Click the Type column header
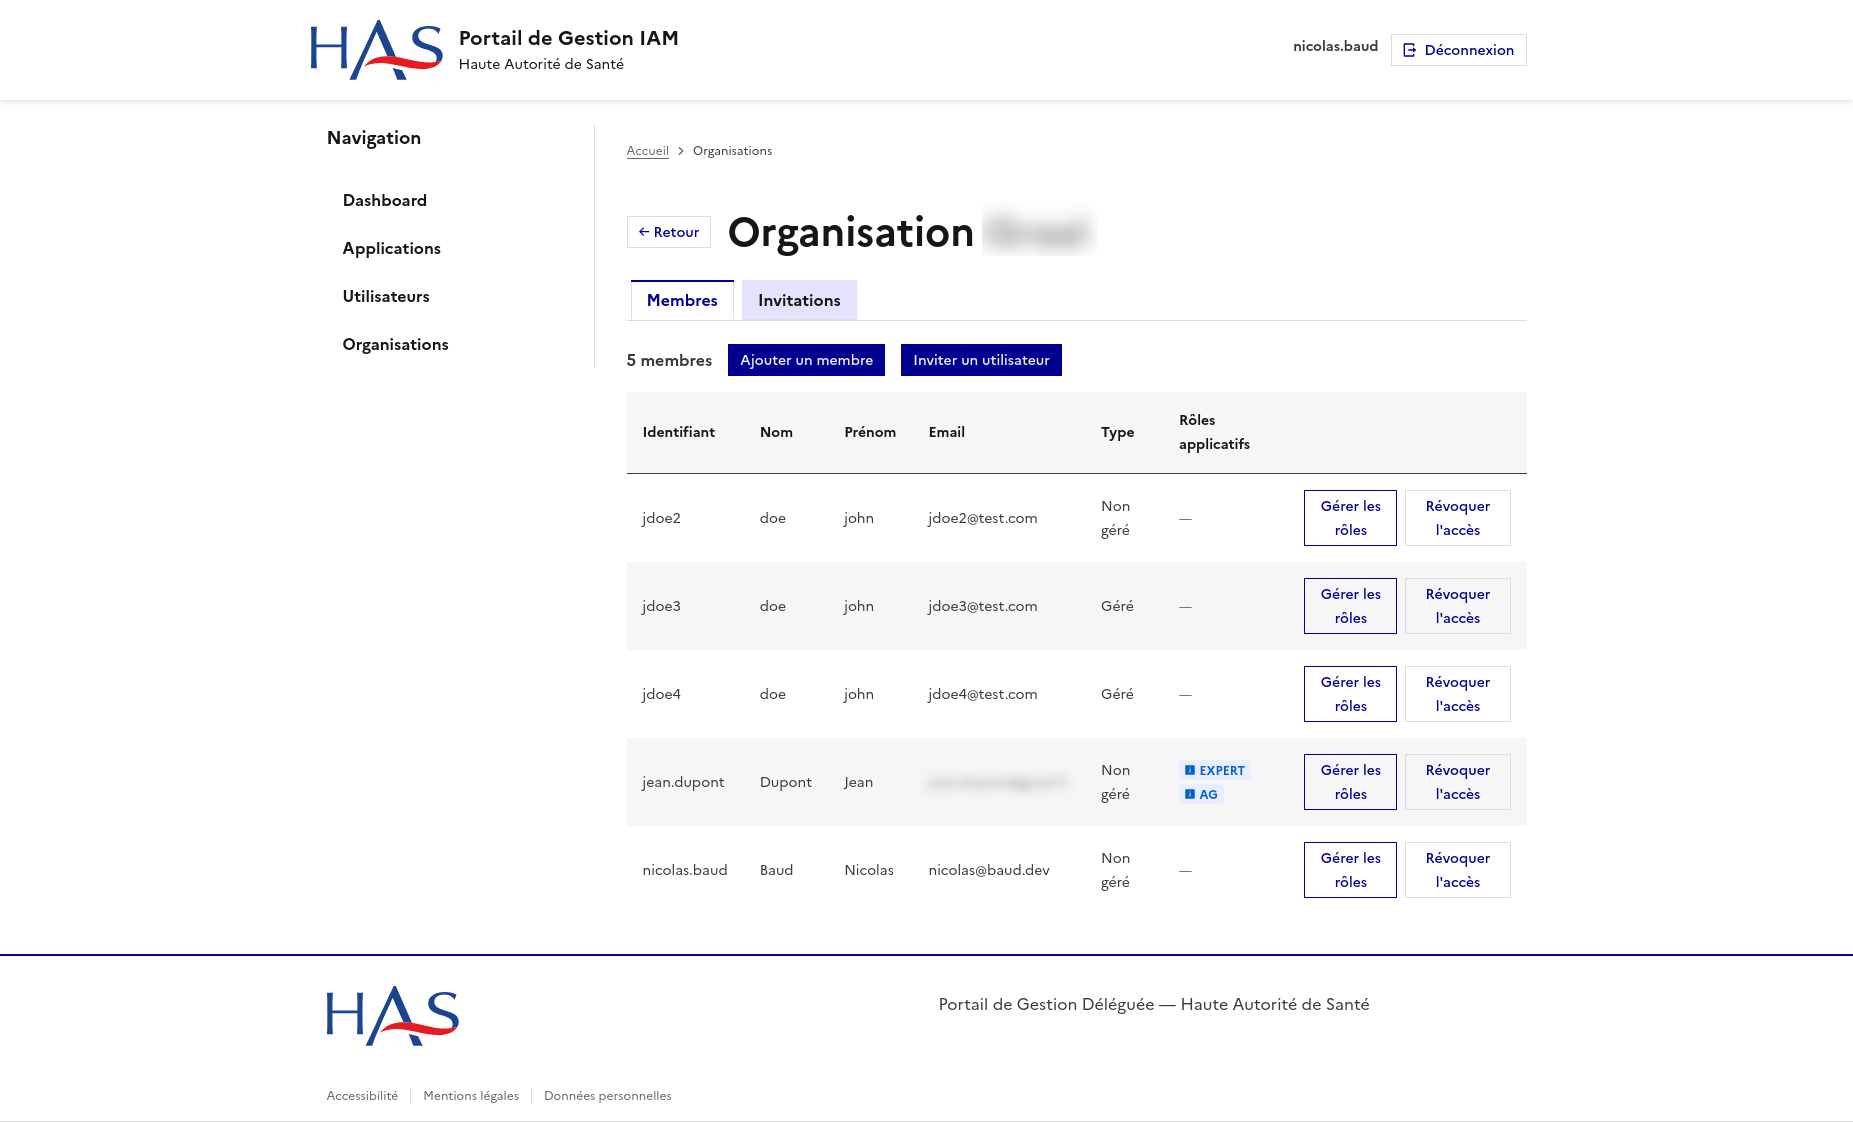1853x1122 pixels. [x=1118, y=432]
